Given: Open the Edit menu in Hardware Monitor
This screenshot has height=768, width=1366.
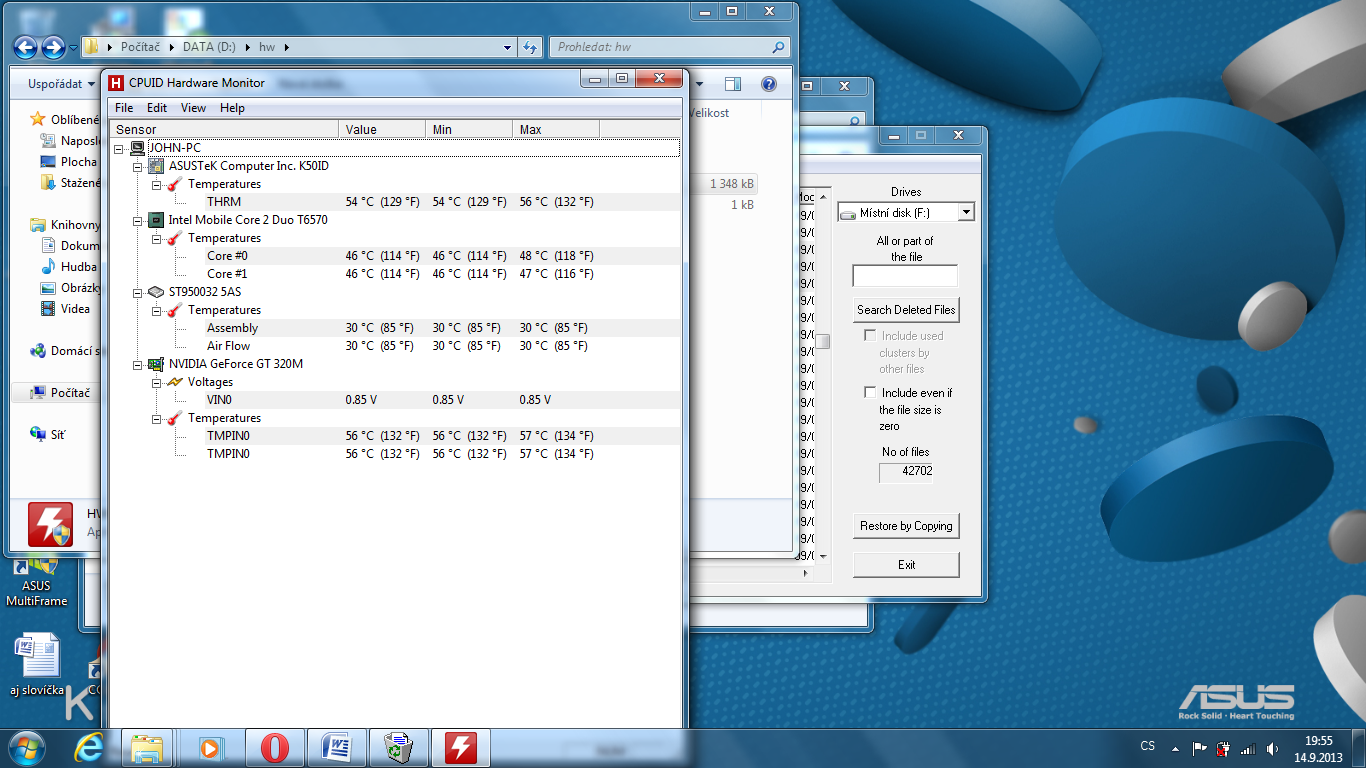Looking at the screenshot, I should tap(157, 108).
